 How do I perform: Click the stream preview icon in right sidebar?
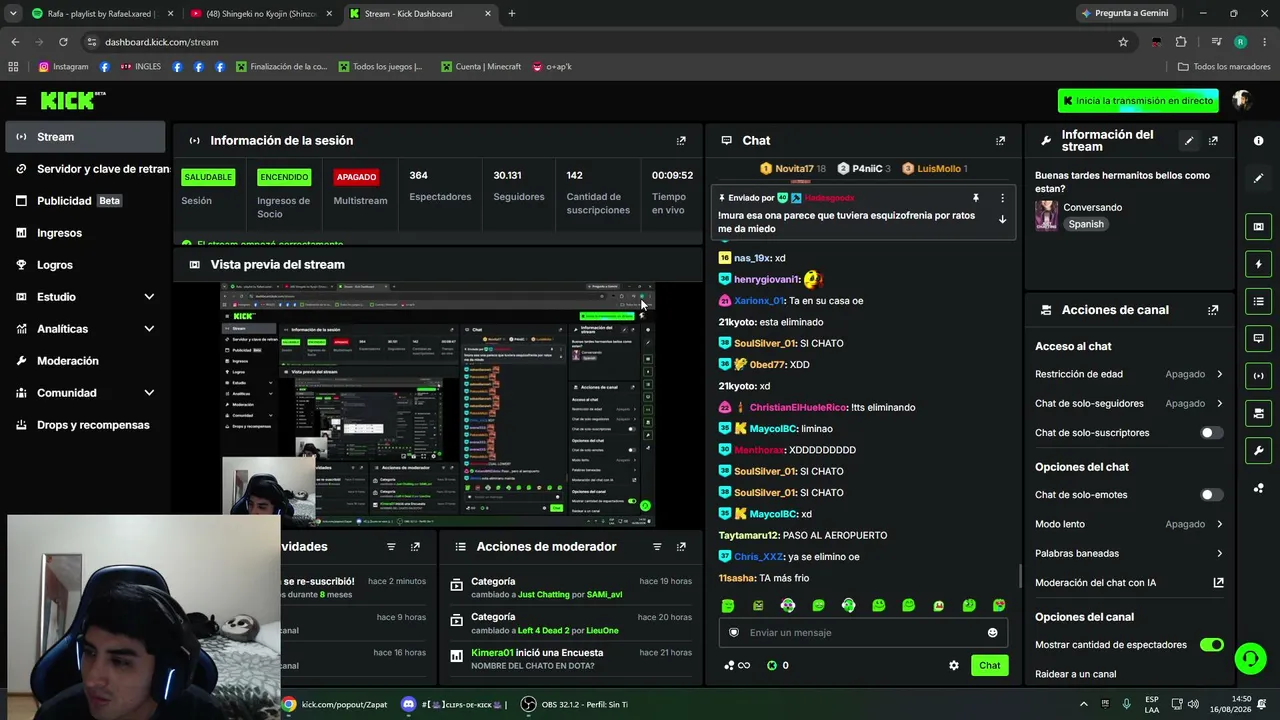point(1258,227)
